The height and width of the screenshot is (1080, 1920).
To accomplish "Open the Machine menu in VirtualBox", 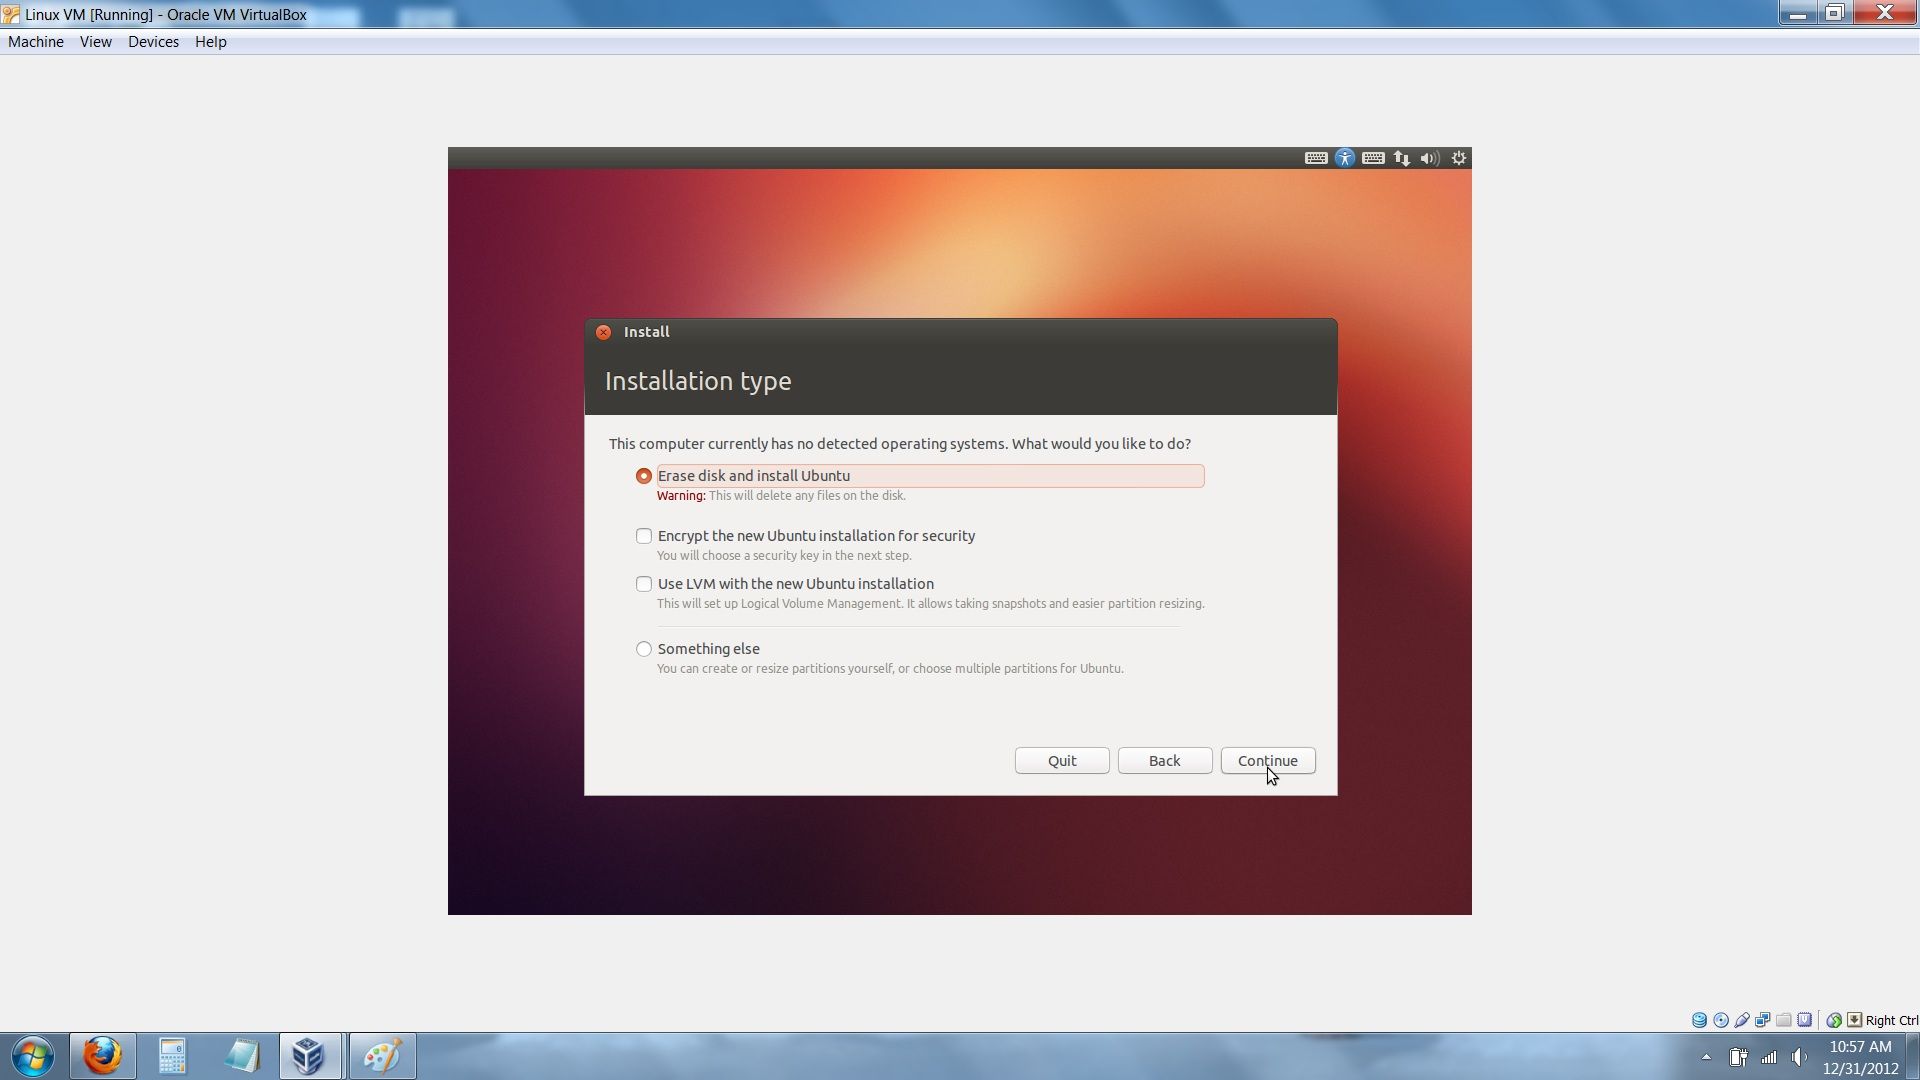I will [36, 41].
